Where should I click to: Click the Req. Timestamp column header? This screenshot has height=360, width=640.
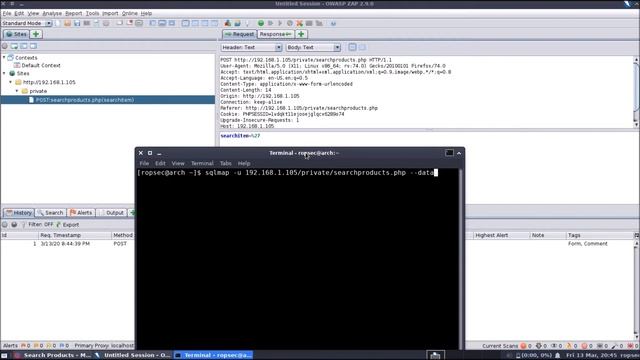pos(75,235)
